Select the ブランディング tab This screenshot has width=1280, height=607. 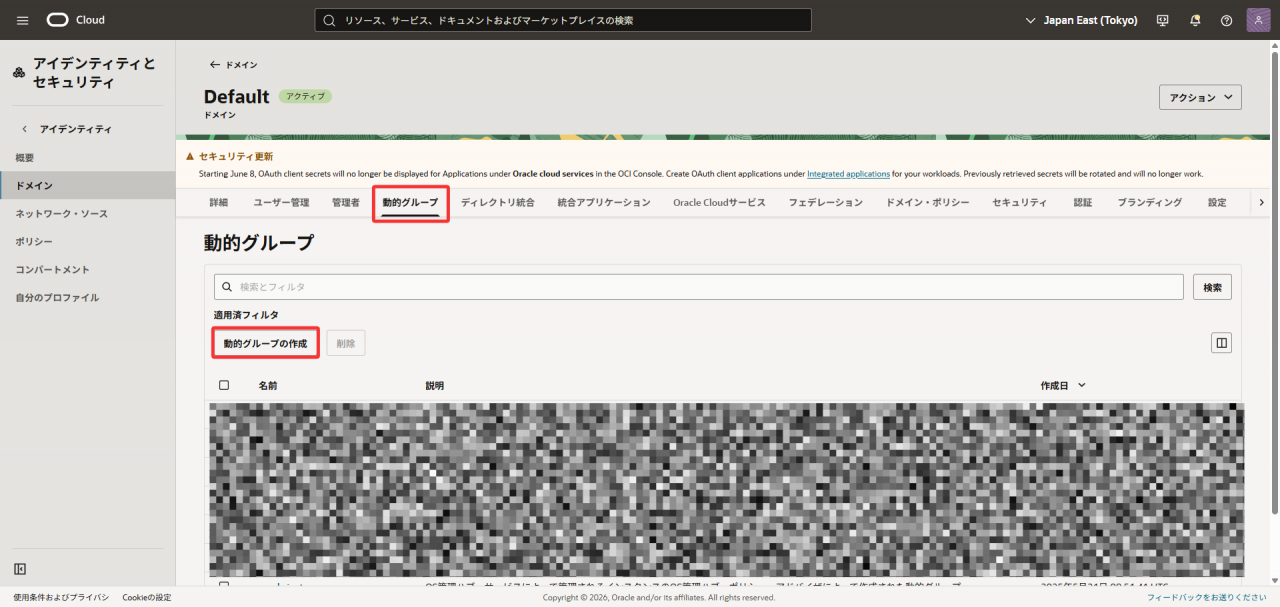[x=1149, y=202]
